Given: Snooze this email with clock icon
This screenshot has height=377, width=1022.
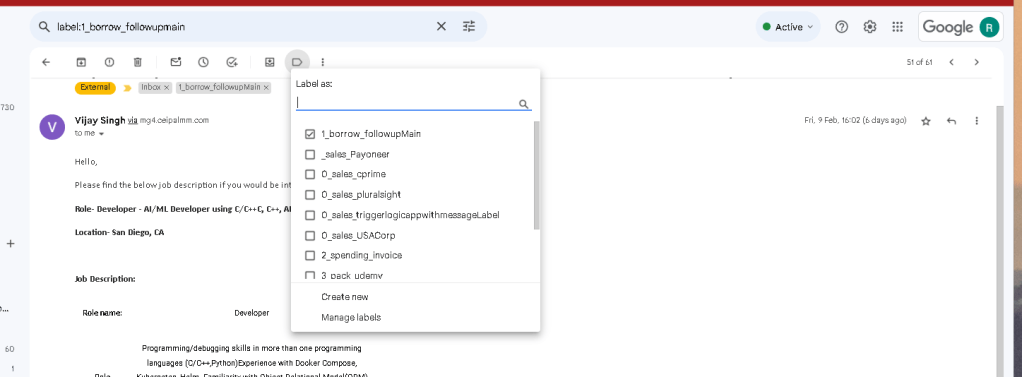Looking at the screenshot, I should [203, 62].
